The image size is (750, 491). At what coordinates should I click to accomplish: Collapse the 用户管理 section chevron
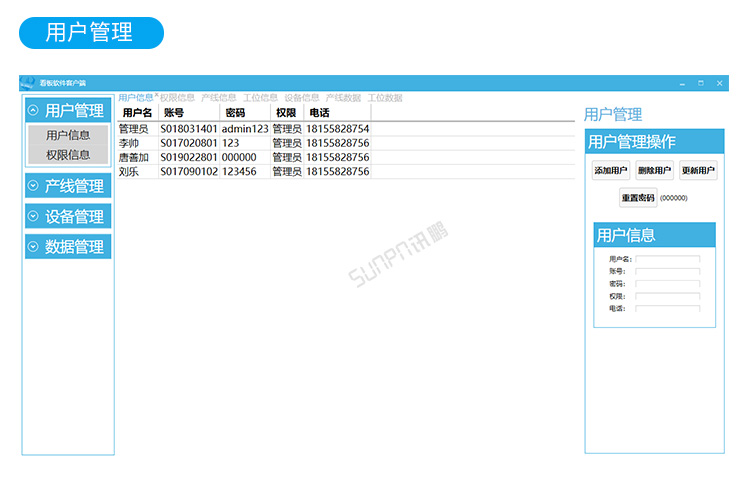[x=33, y=111]
